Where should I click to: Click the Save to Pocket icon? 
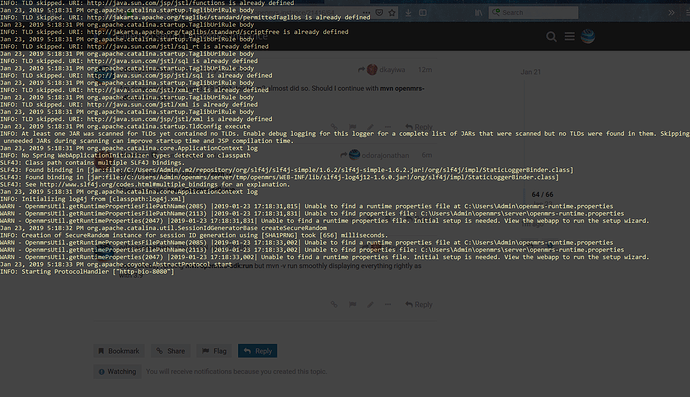(379, 13)
